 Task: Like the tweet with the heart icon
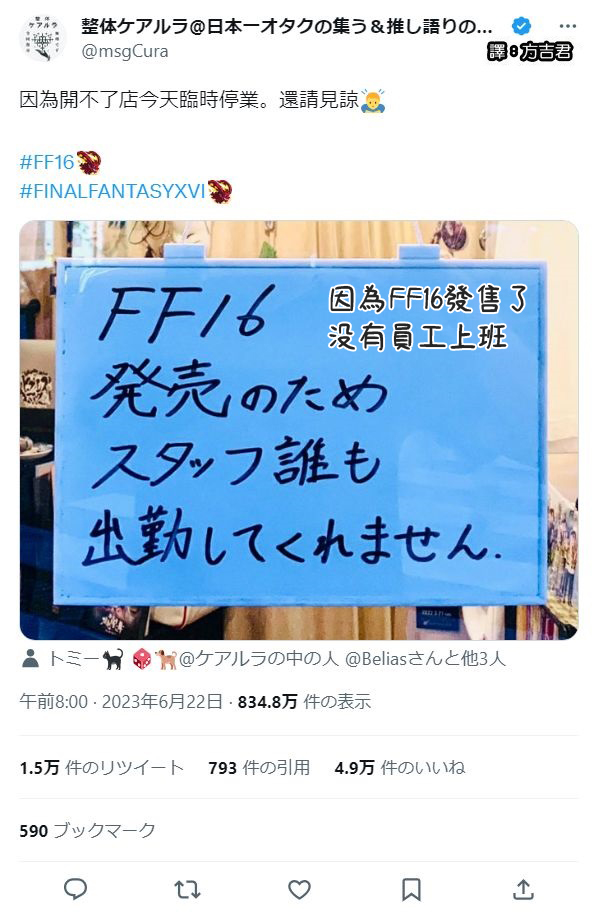[x=299, y=890]
